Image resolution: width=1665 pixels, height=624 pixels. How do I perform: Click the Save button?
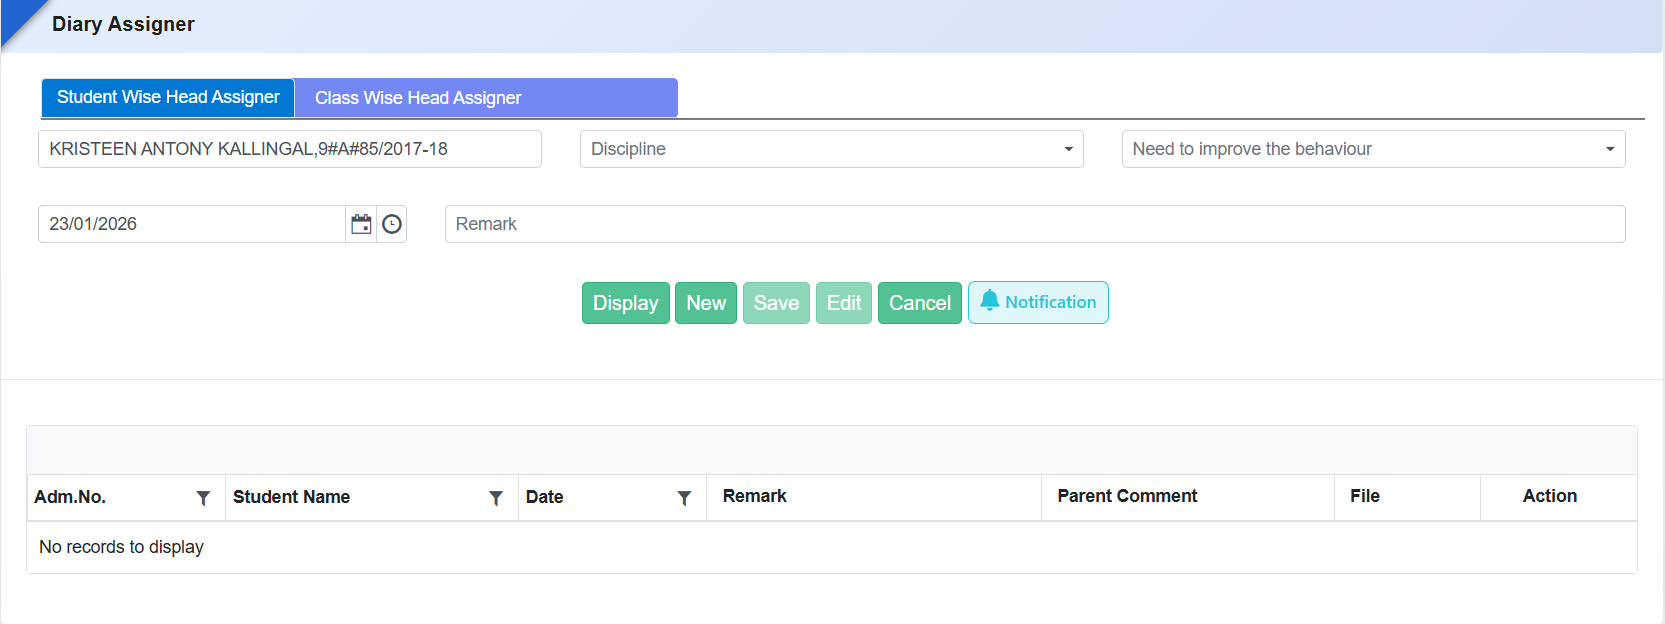coord(776,303)
